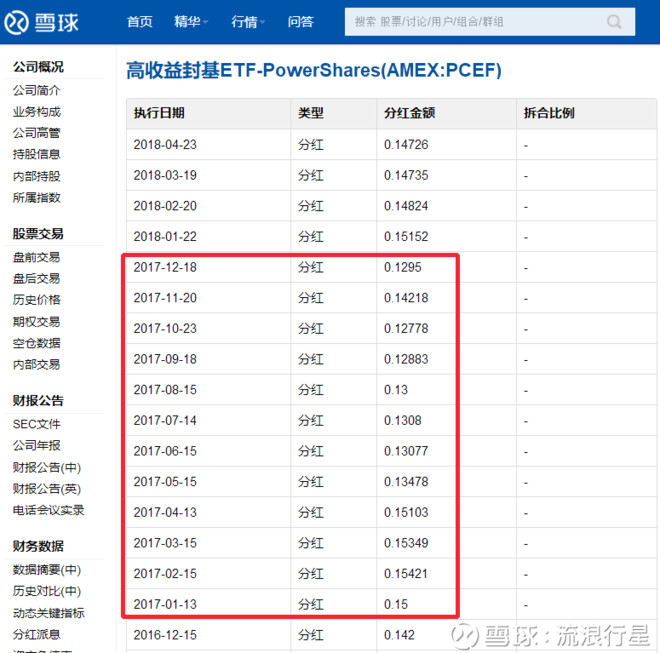Screen dimensions: 660x653
Task: Open 公司年报 in the sidebar
Action: [37, 445]
